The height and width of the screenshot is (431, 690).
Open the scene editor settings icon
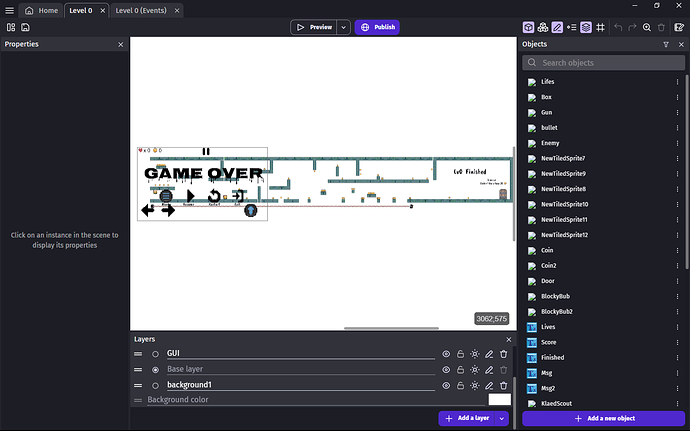(679, 27)
